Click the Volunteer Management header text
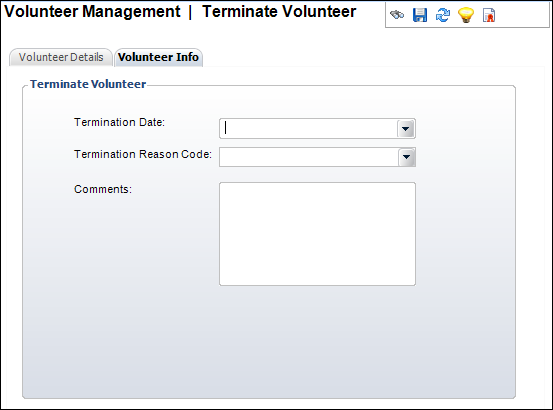 pos(92,11)
